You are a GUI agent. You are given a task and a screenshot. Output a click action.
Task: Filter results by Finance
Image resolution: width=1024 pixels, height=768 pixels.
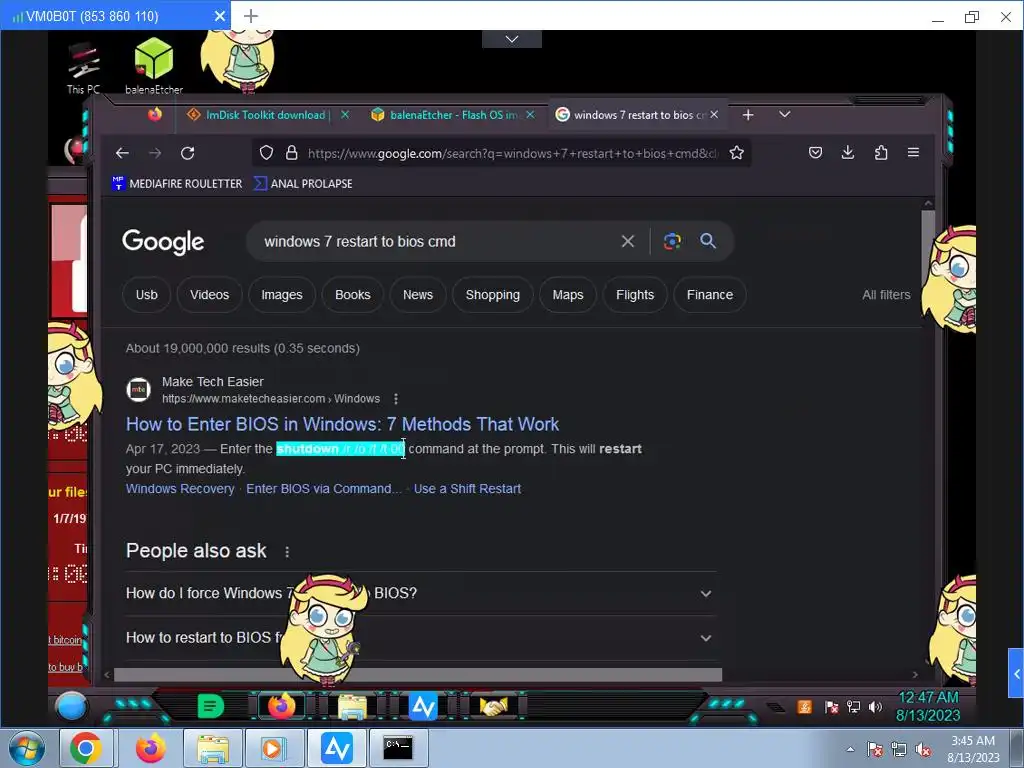pos(710,295)
